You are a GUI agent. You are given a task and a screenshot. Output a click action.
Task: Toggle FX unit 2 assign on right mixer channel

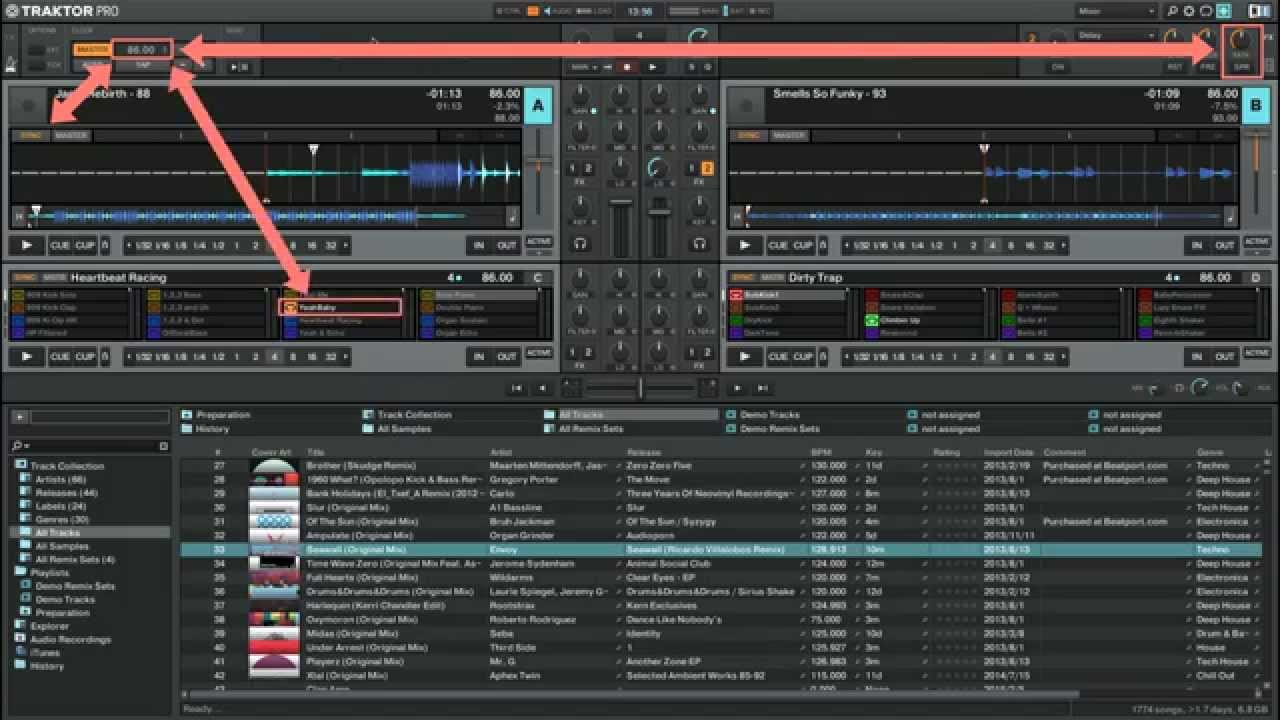[708, 168]
